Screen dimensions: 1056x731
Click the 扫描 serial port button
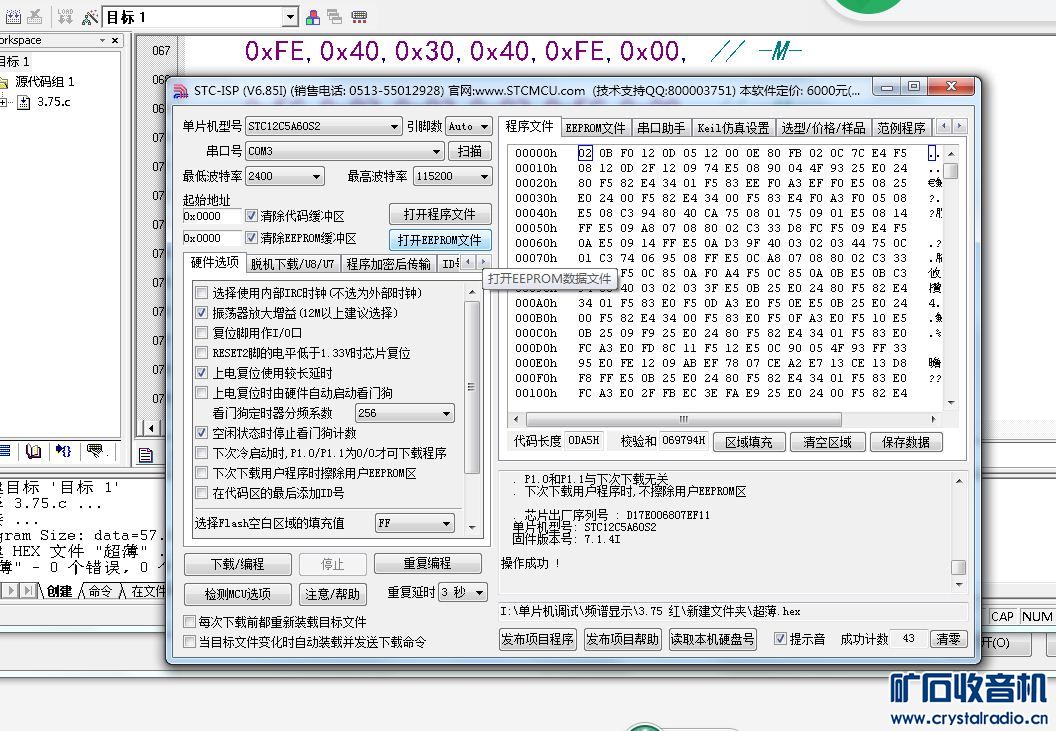(469, 151)
